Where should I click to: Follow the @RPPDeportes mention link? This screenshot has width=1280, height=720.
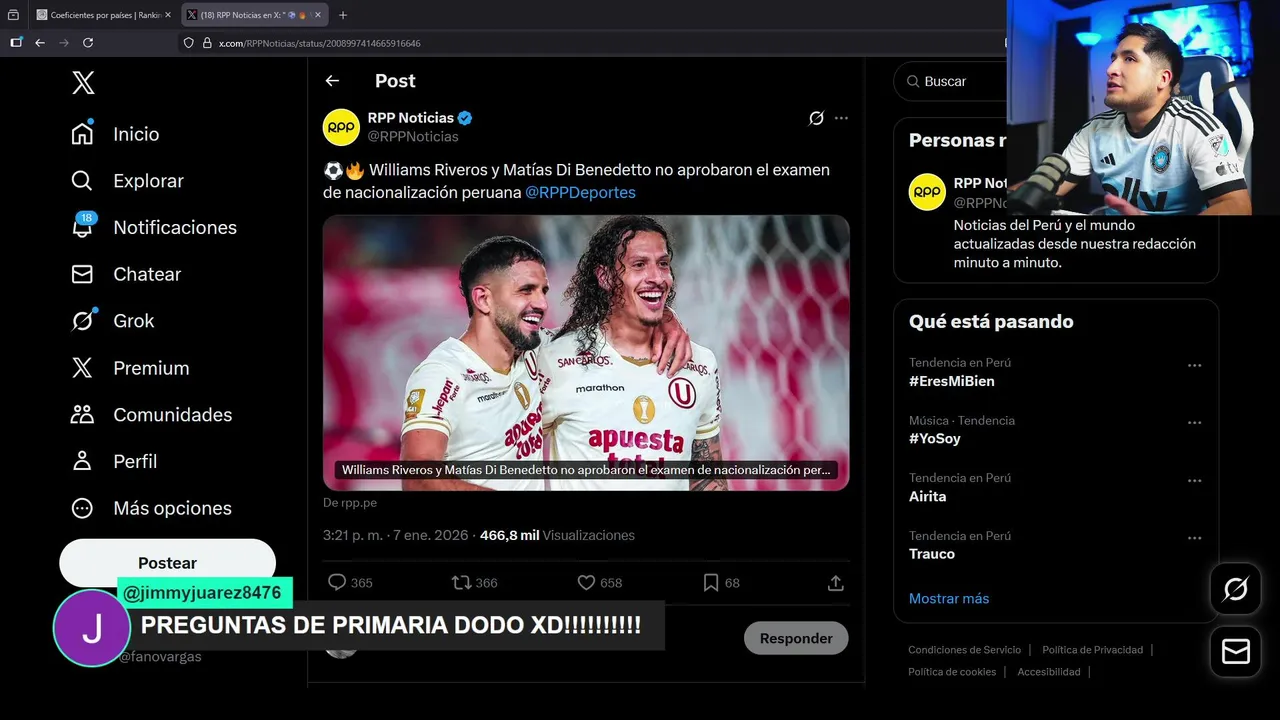[580, 192]
